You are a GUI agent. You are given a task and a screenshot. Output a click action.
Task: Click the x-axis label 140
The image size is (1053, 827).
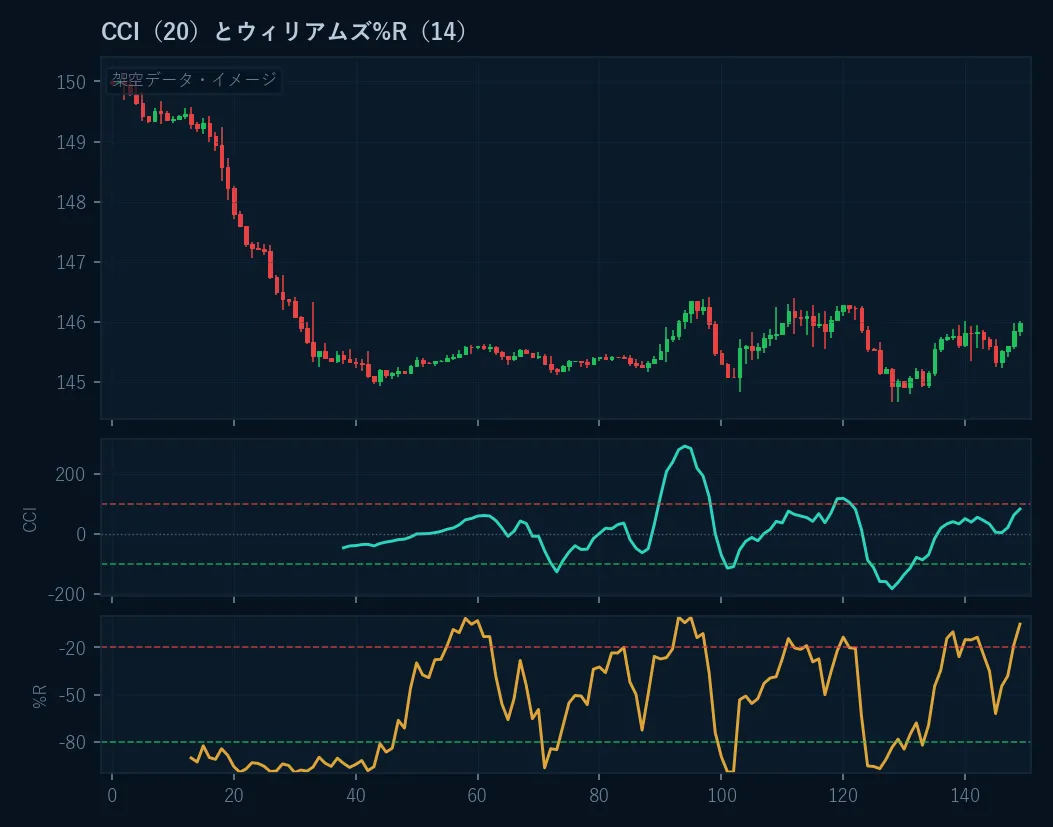[965, 795]
